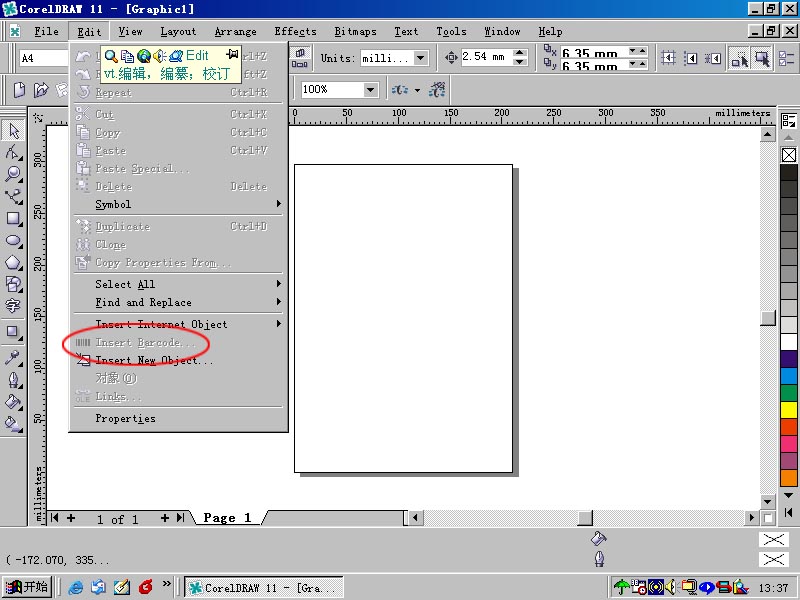Select the Shape tool
The width and height of the screenshot is (800, 600).
13,152
